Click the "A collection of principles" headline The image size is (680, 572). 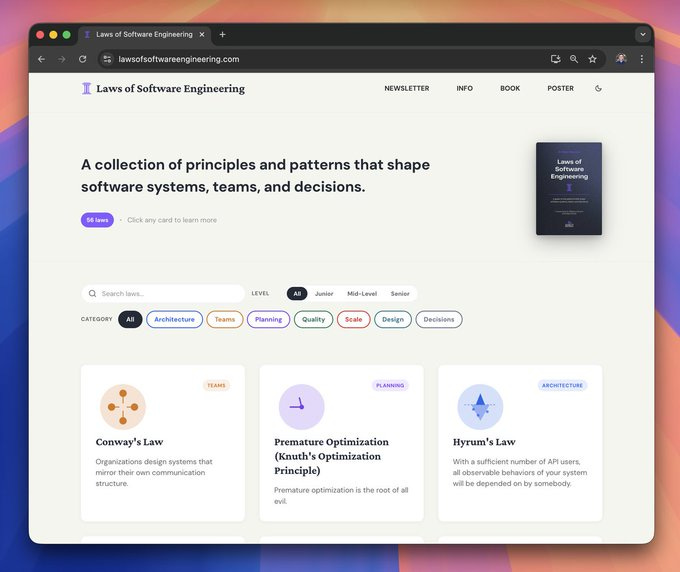pyautogui.click(x=255, y=176)
